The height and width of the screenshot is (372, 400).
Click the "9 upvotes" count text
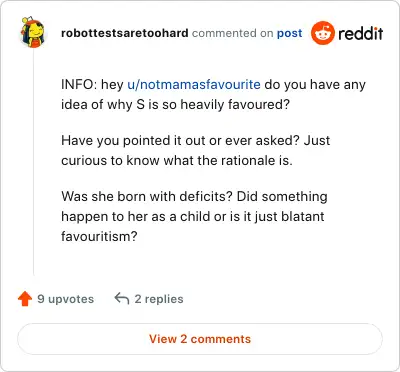65,299
